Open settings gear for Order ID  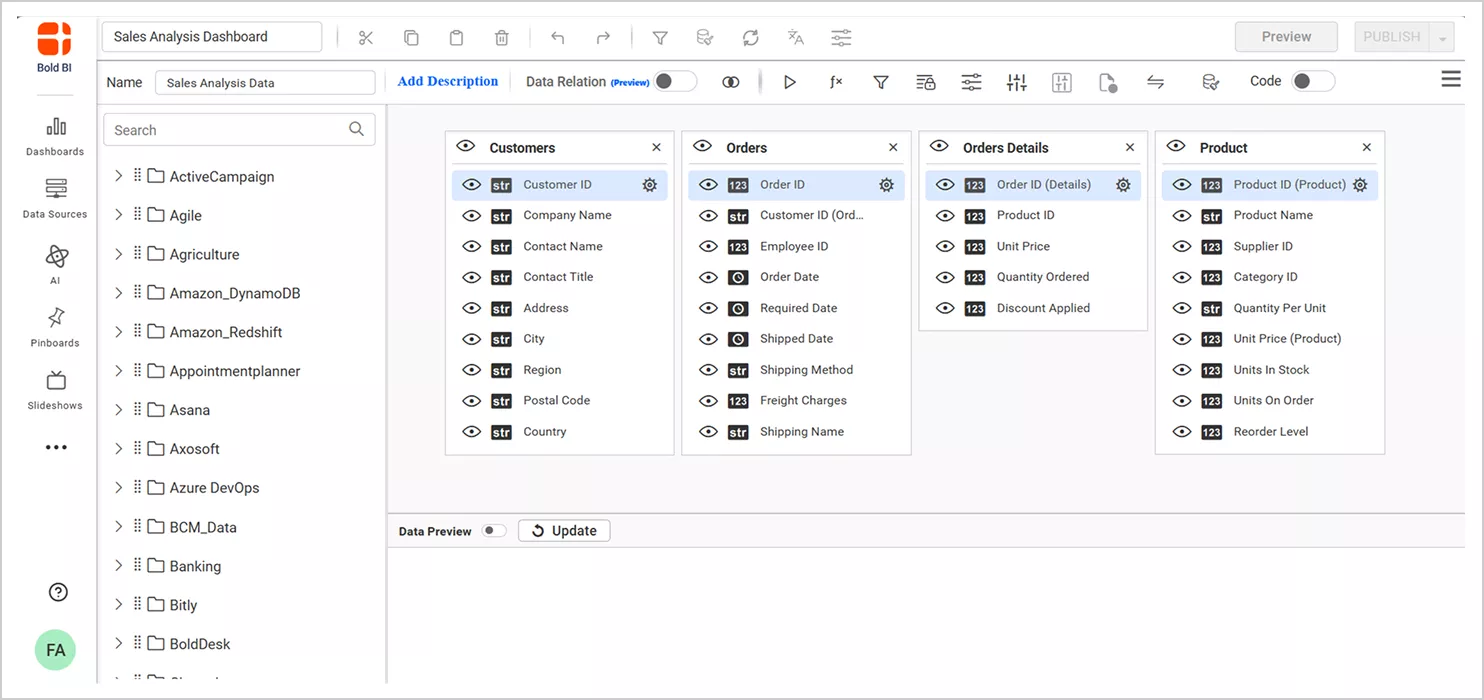pyautogui.click(x=886, y=185)
